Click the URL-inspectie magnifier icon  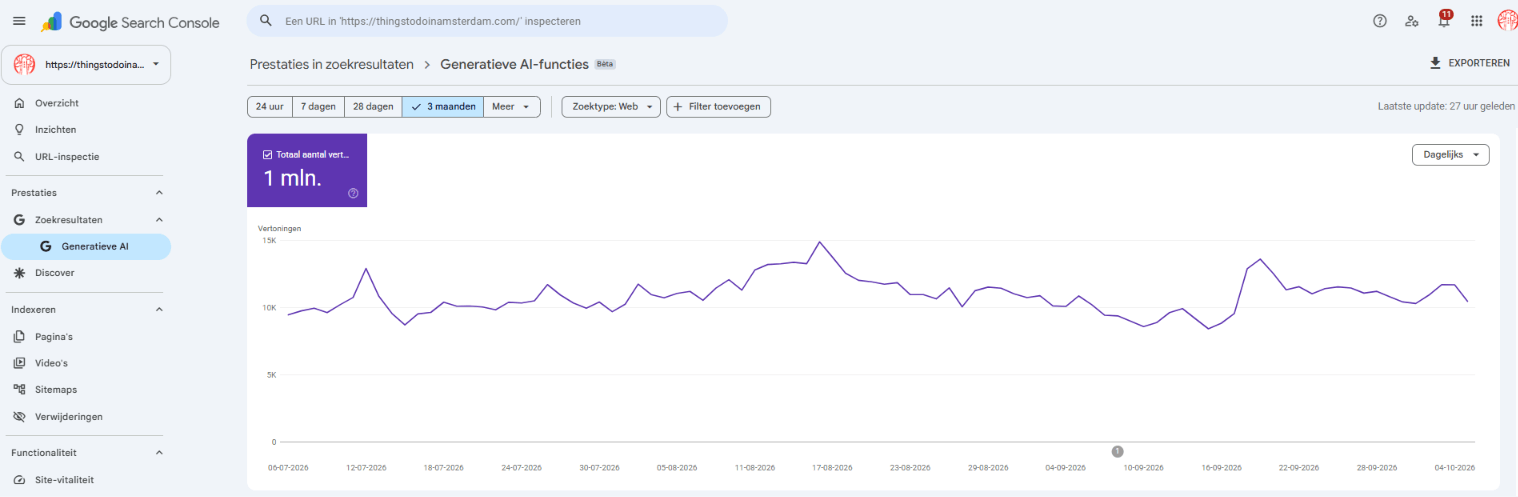click(19, 157)
